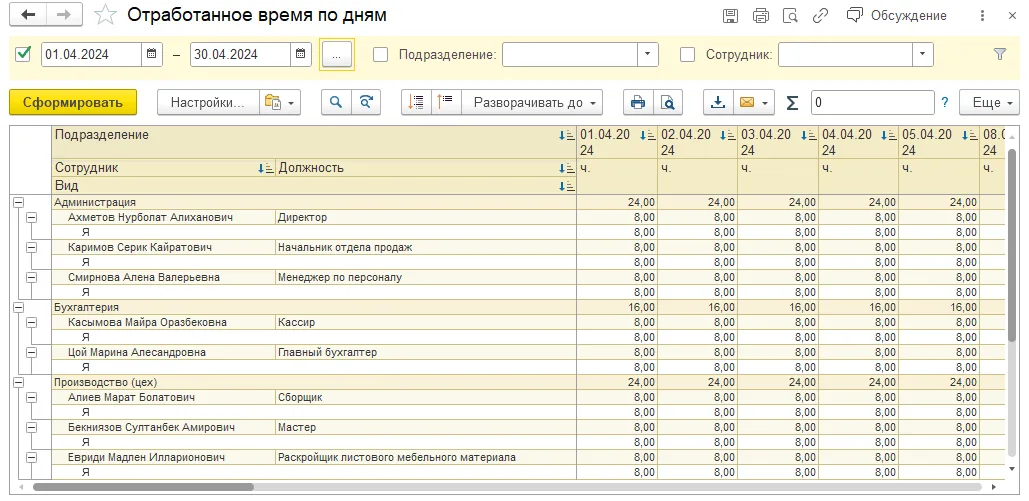Open the Подразделение dropdown list
The width and height of the screenshot is (1029, 501).
(x=648, y=54)
